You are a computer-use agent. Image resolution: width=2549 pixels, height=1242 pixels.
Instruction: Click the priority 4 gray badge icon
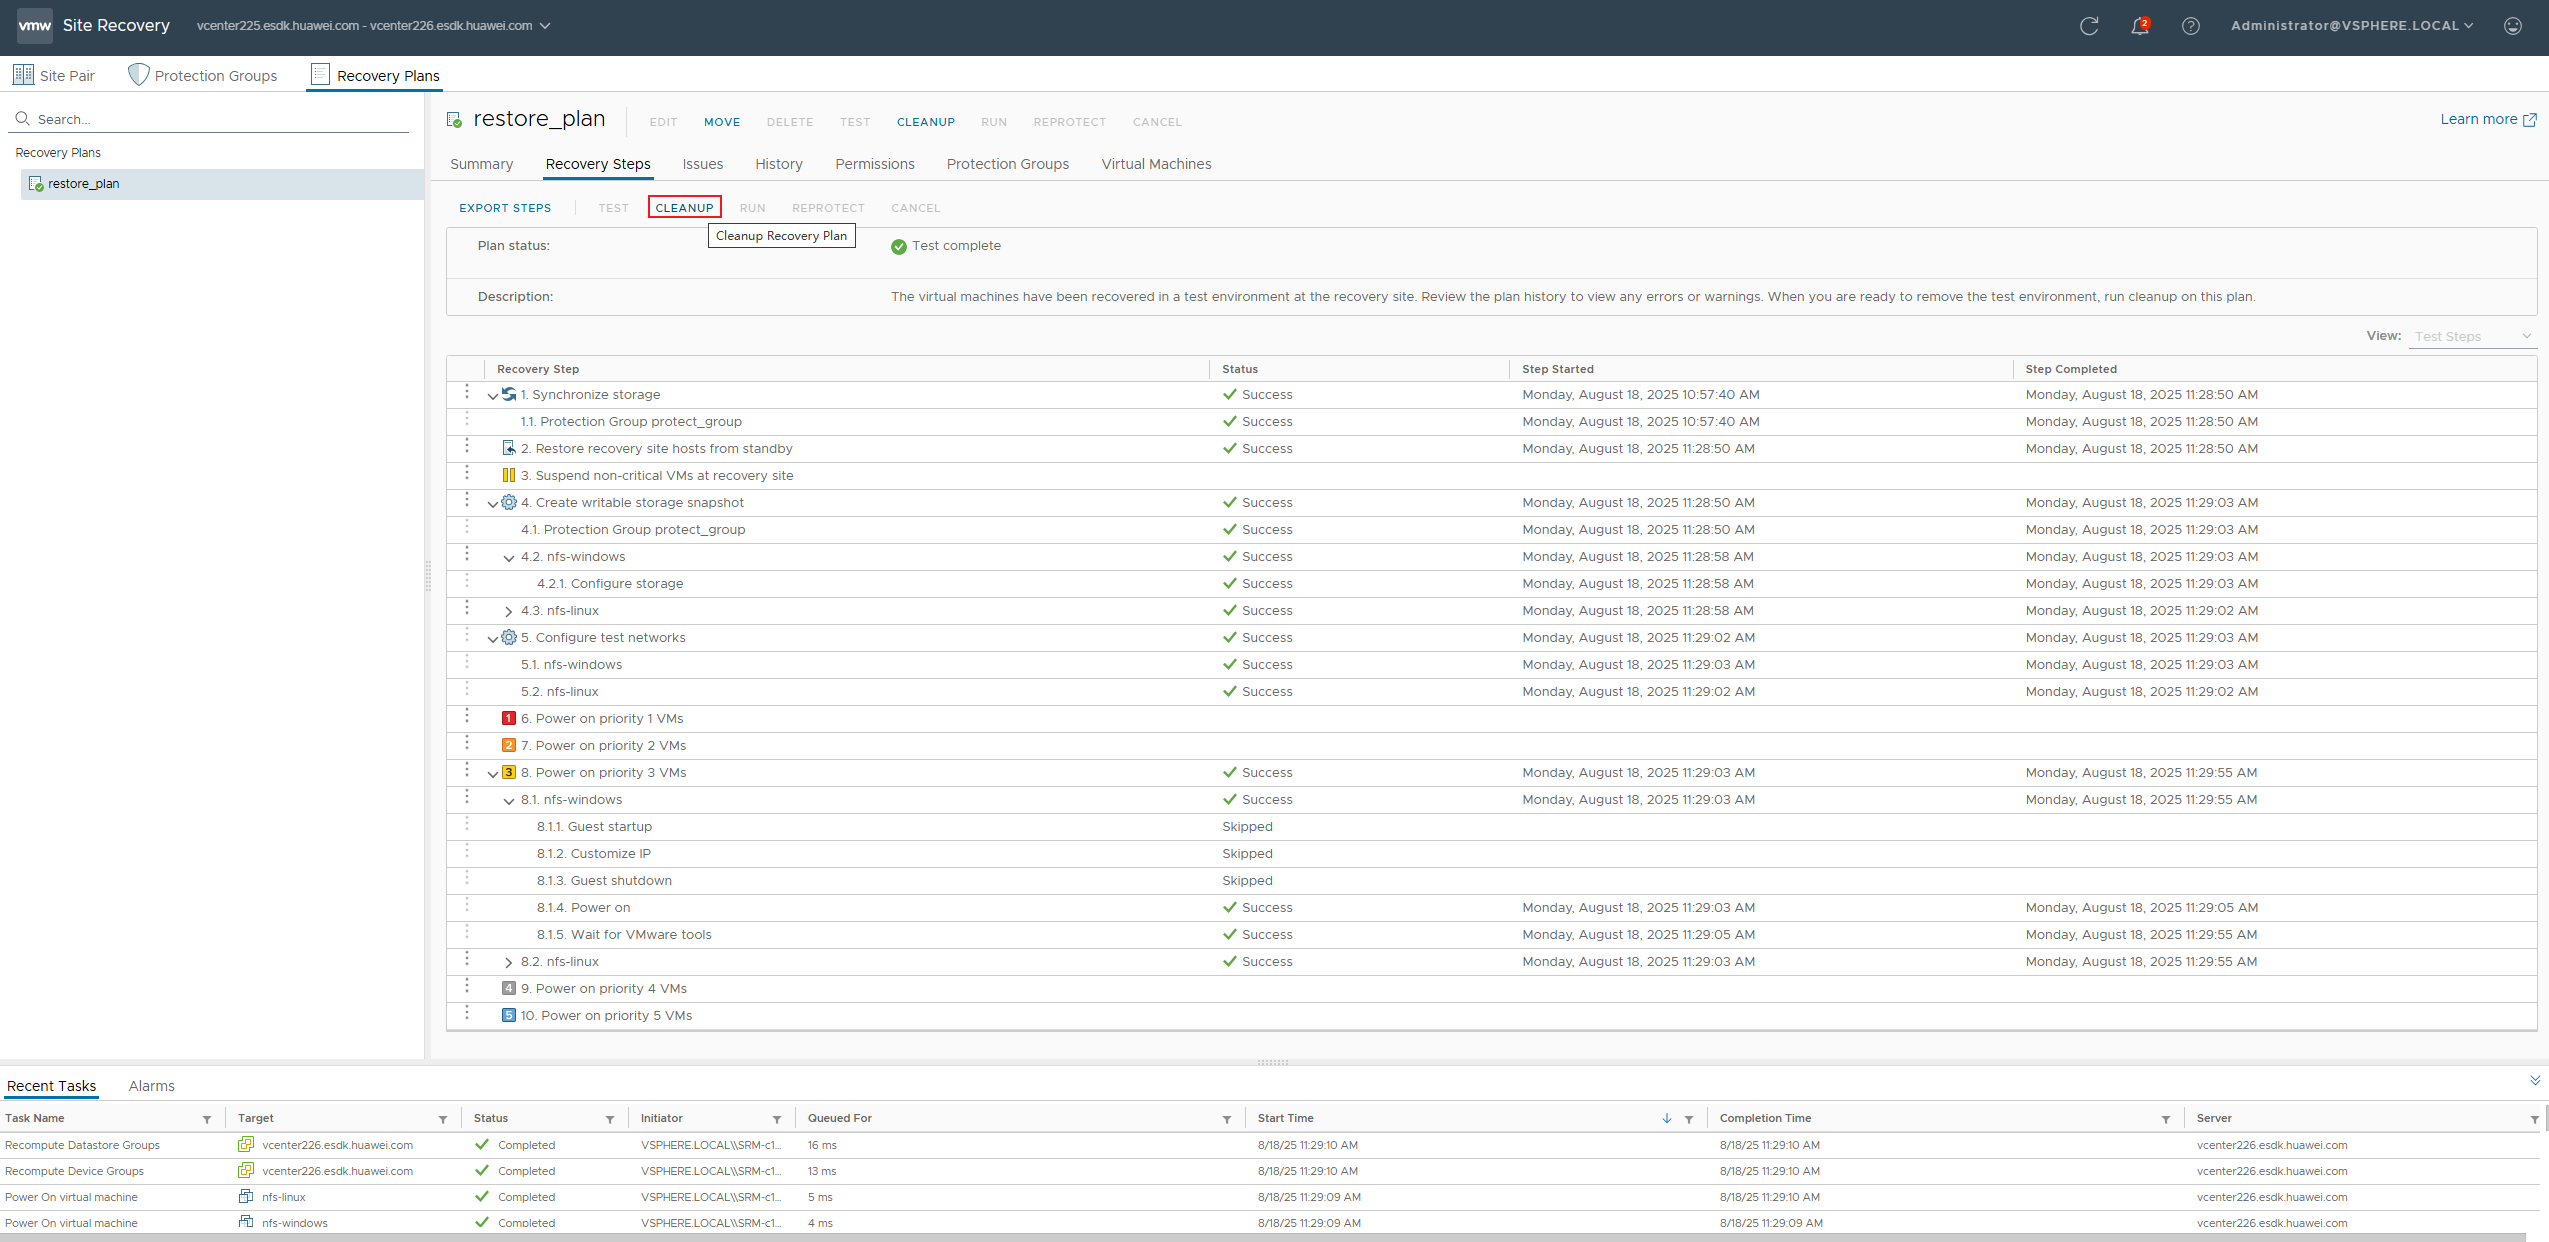click(509, 988)
